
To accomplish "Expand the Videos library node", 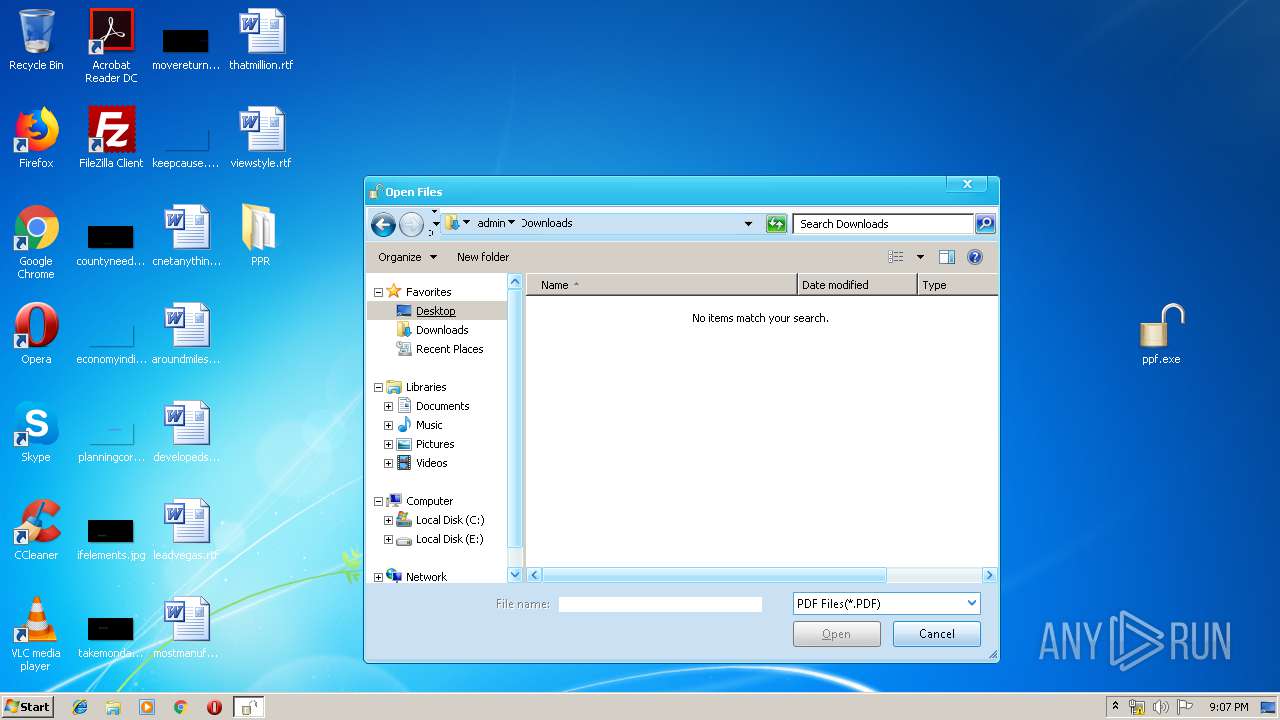I will [389, 463].
